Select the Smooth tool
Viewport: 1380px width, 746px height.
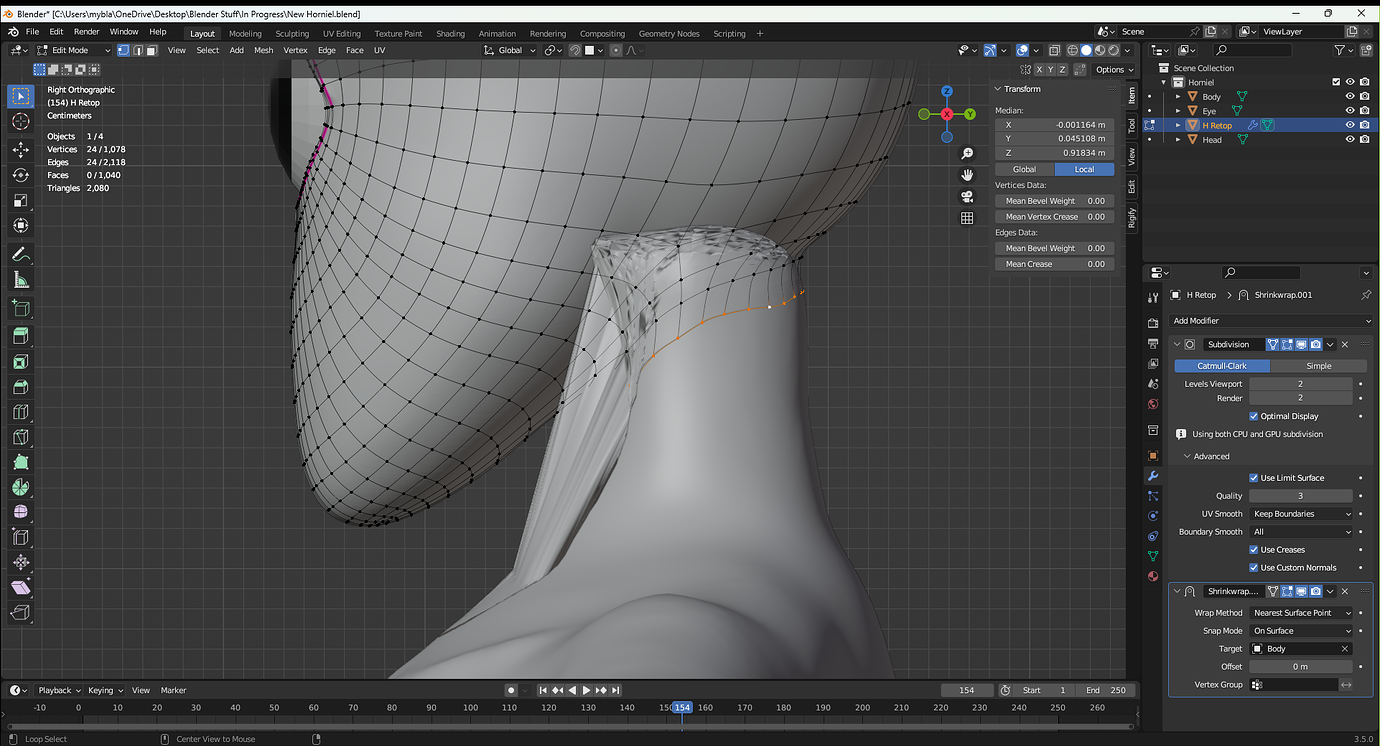tap(21, 512)
